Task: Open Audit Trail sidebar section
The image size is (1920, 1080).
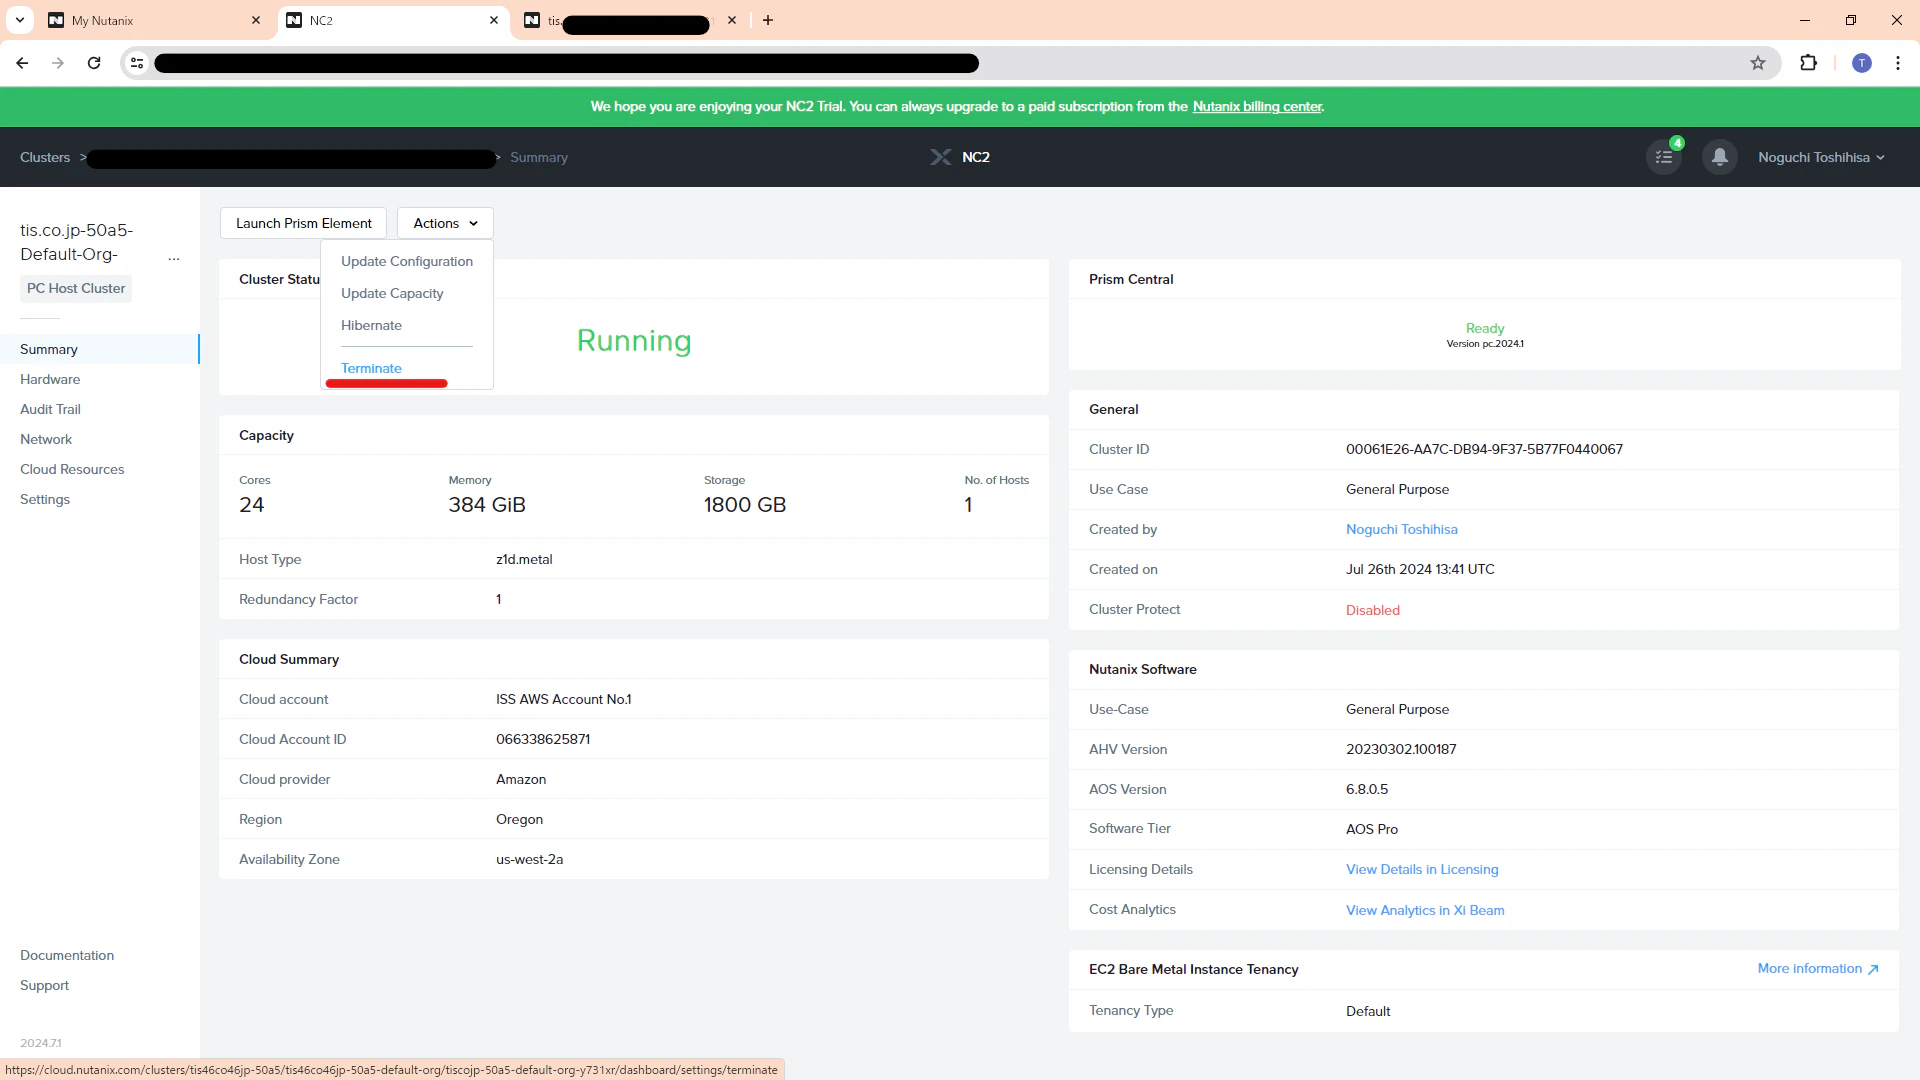Action: point(50,409)
